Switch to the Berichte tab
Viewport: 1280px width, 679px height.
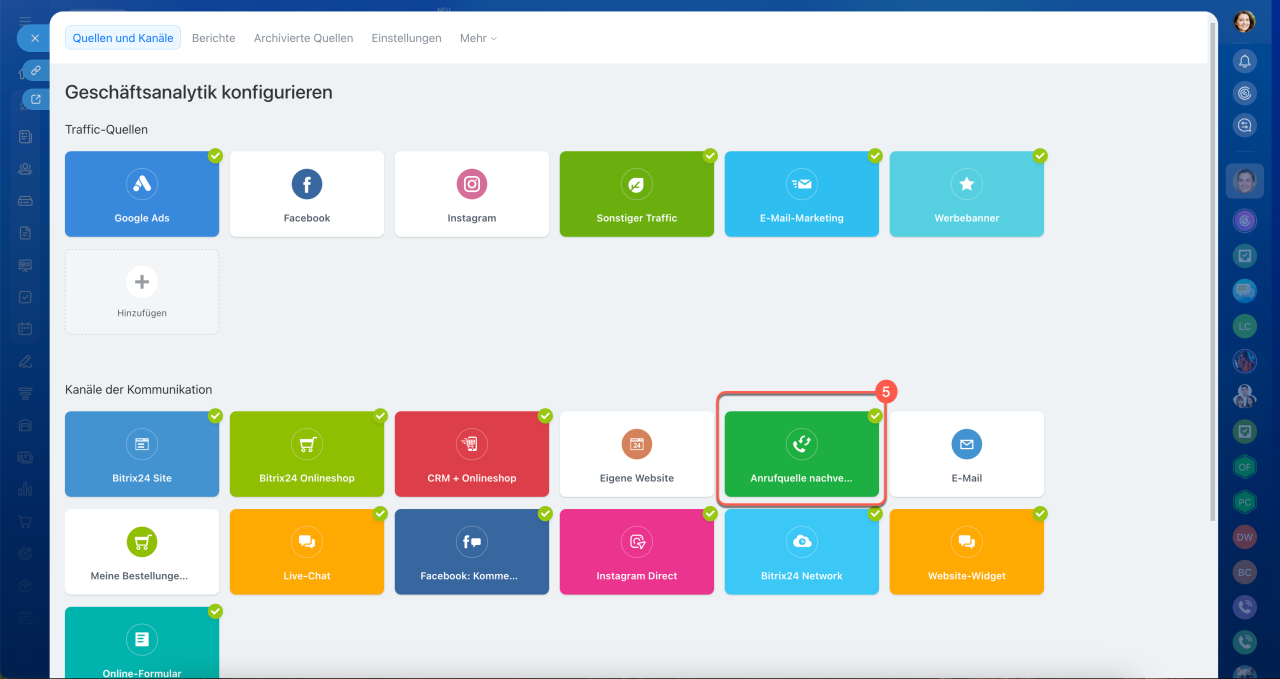click(x=213, y=38)
